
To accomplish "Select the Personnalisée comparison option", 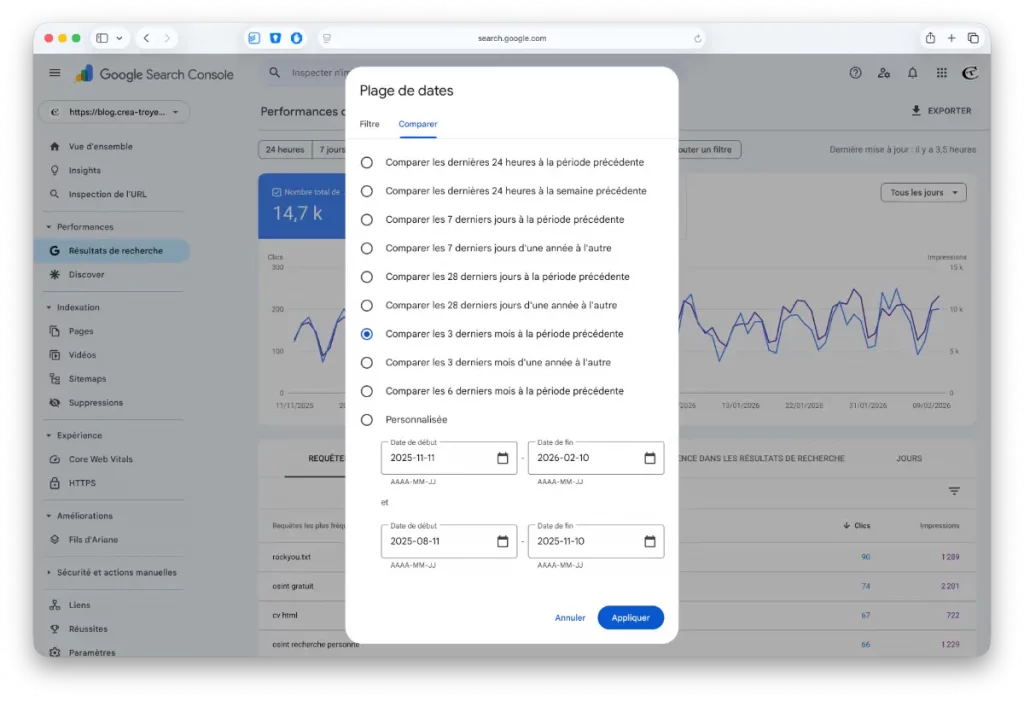I will (368, 419).
